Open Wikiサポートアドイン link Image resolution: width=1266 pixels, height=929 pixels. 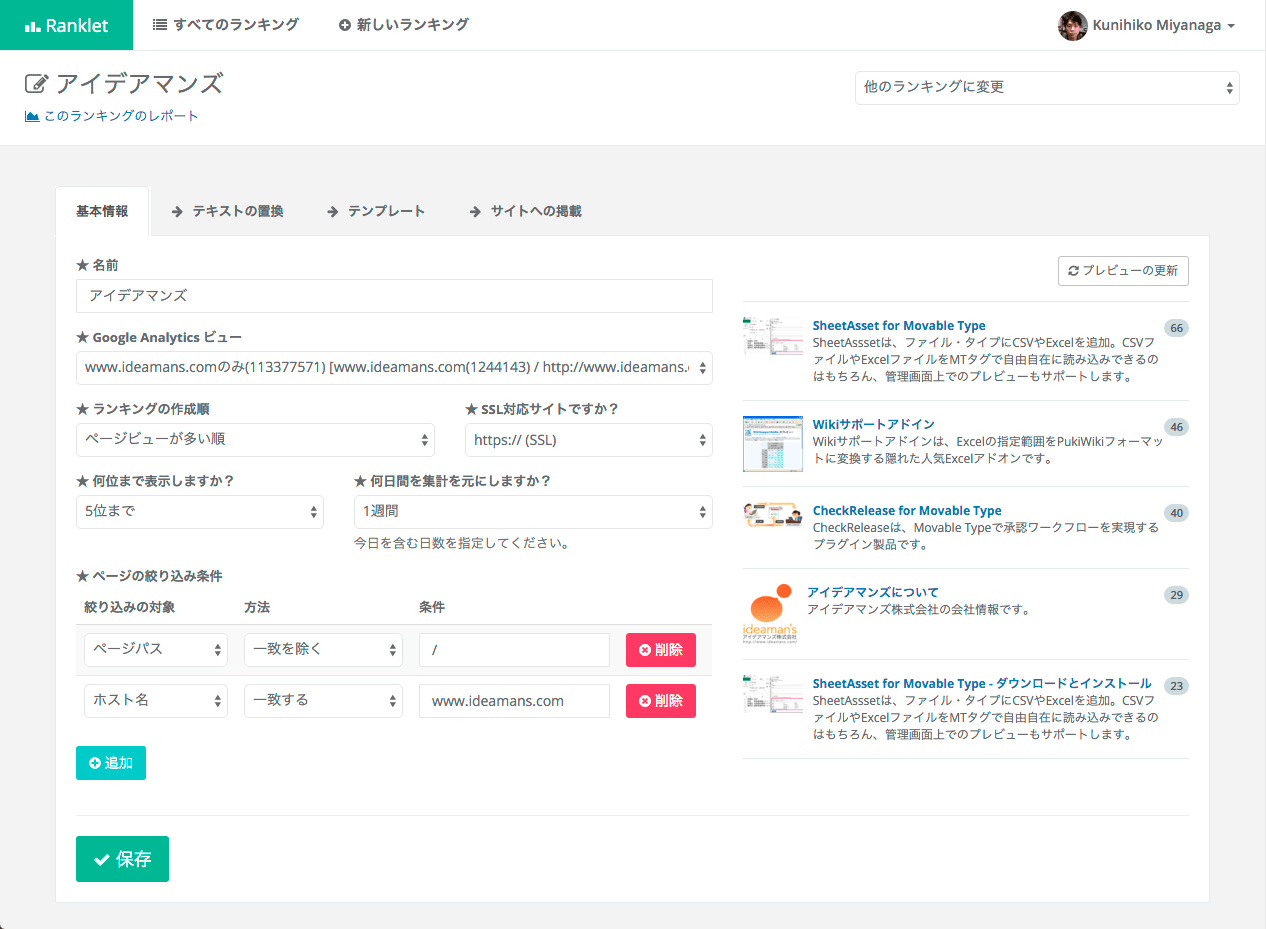[874, 425]
